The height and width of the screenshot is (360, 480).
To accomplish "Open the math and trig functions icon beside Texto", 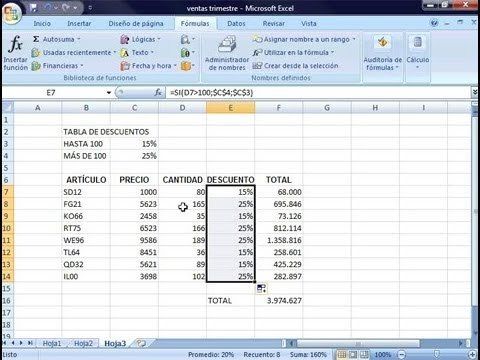I will 187,53.
